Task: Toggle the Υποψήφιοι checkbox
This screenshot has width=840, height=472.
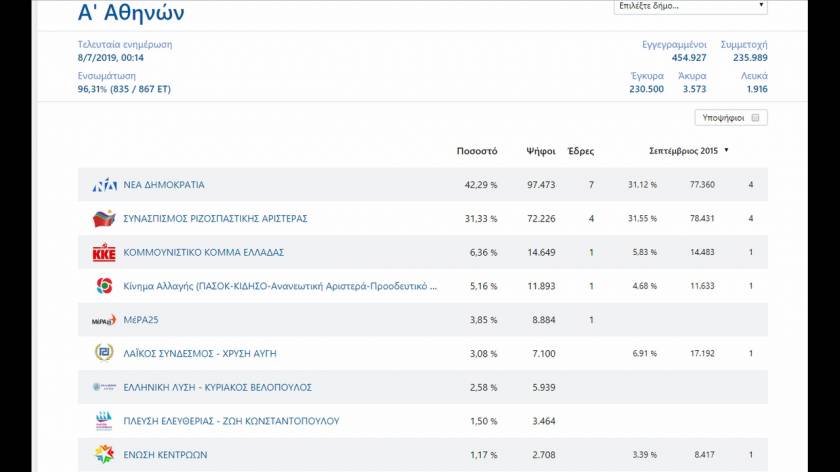Action: coord(756,118)
